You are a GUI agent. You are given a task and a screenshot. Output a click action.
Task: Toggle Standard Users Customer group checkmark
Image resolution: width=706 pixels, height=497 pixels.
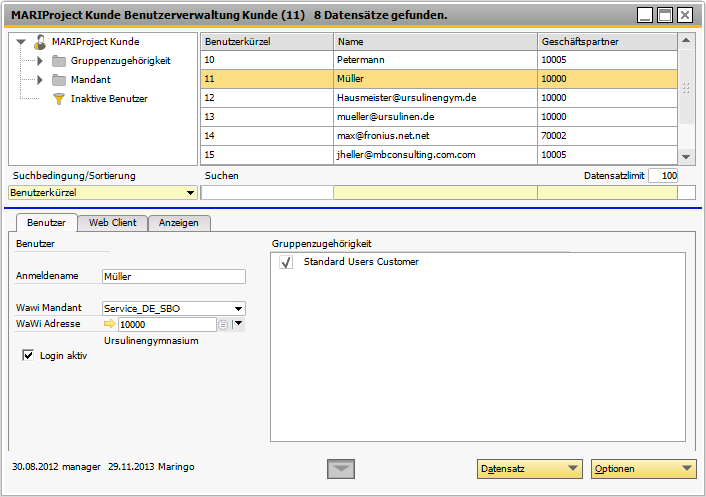click(x=286, y=262)
